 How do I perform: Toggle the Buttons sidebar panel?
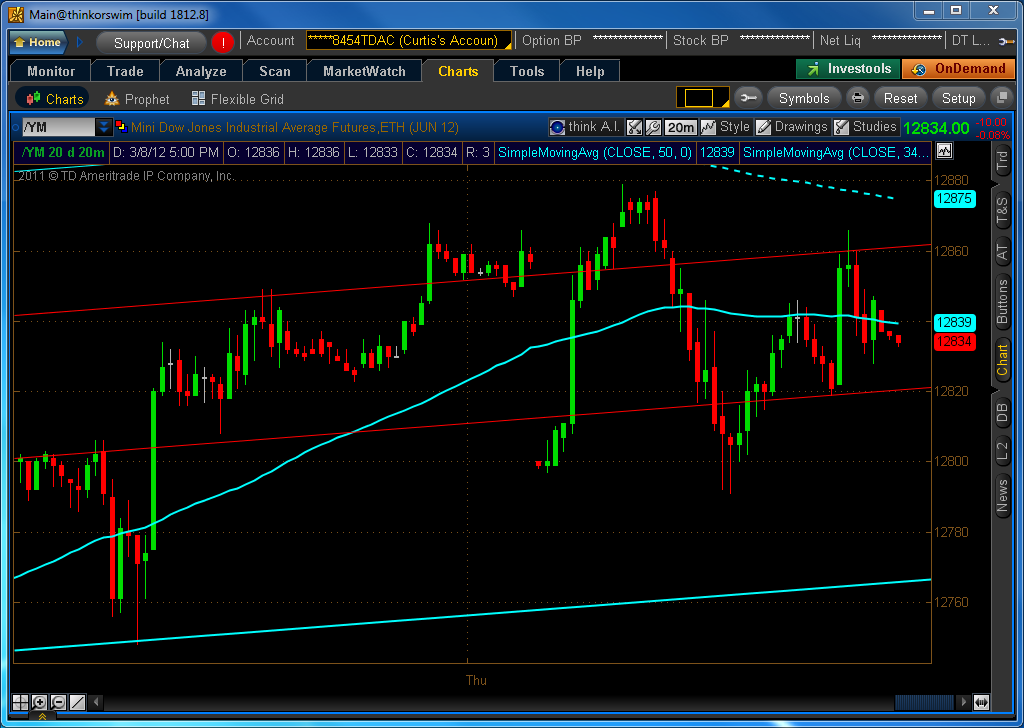coord(1002,302)
